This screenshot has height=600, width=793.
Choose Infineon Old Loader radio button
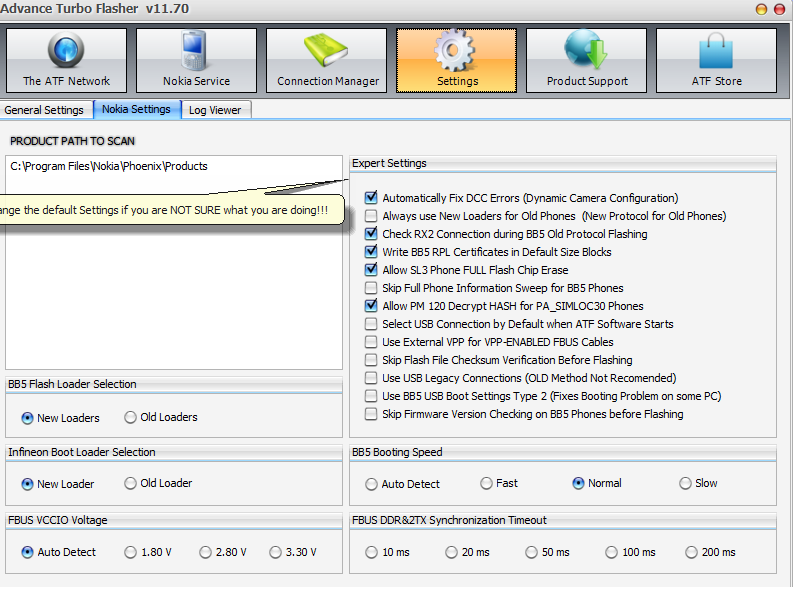(130, 484)
